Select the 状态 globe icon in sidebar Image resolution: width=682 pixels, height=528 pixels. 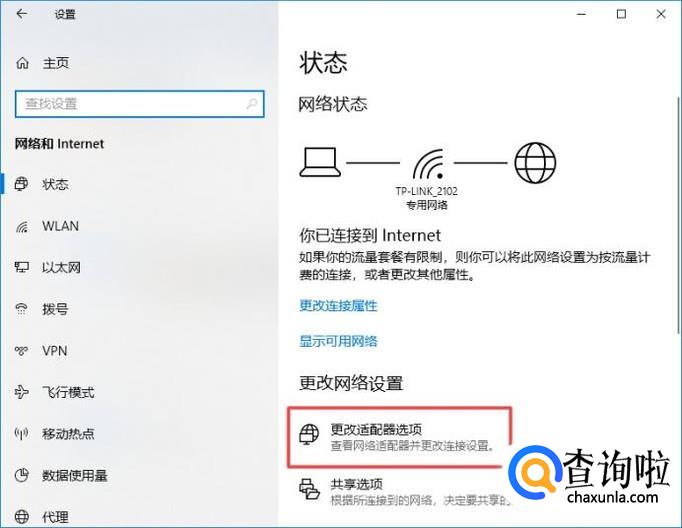coord(22,184)
